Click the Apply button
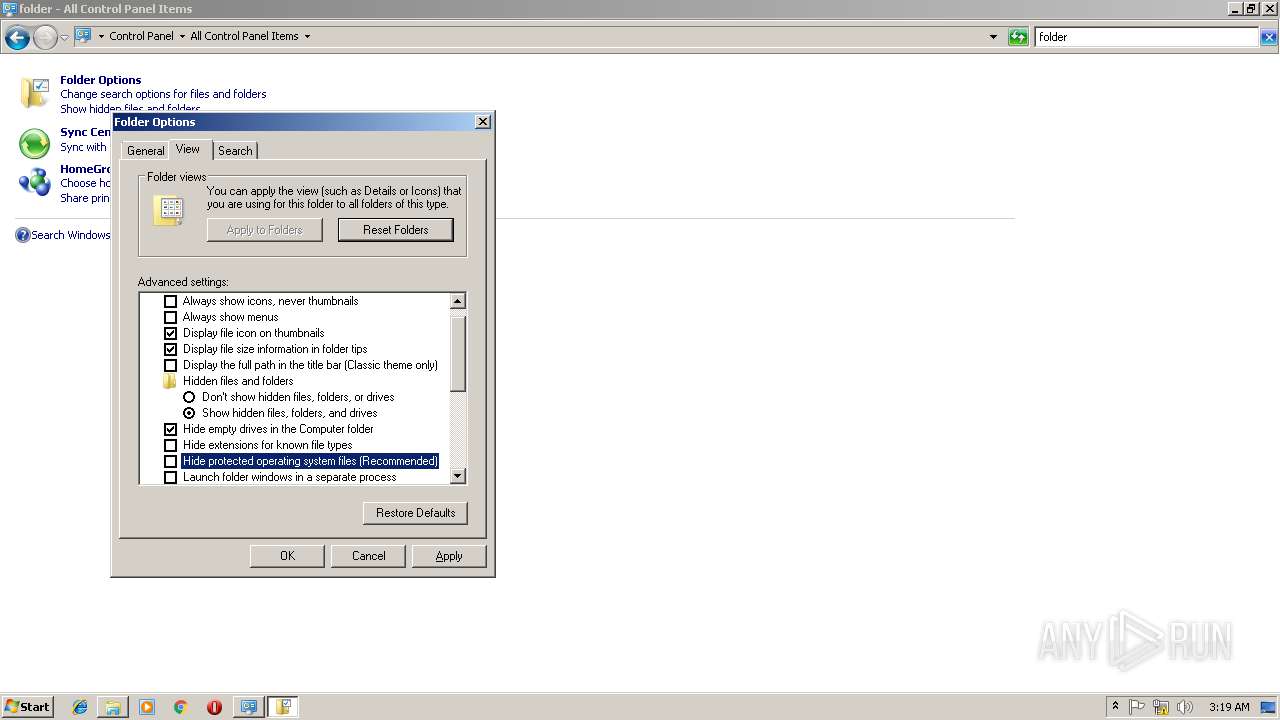 point(449,556)
